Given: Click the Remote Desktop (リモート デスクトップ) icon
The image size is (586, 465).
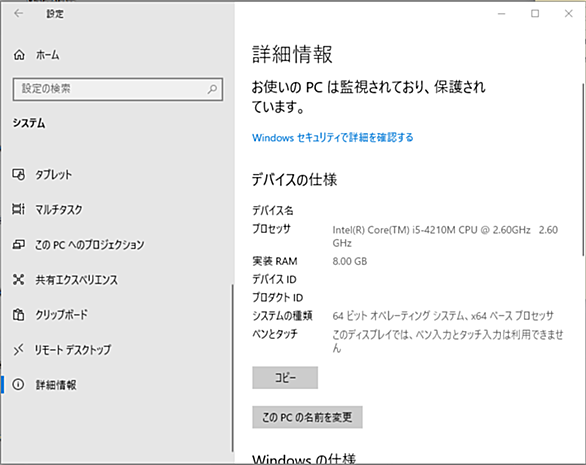Looking at the screenshot, I should (18, 350).
